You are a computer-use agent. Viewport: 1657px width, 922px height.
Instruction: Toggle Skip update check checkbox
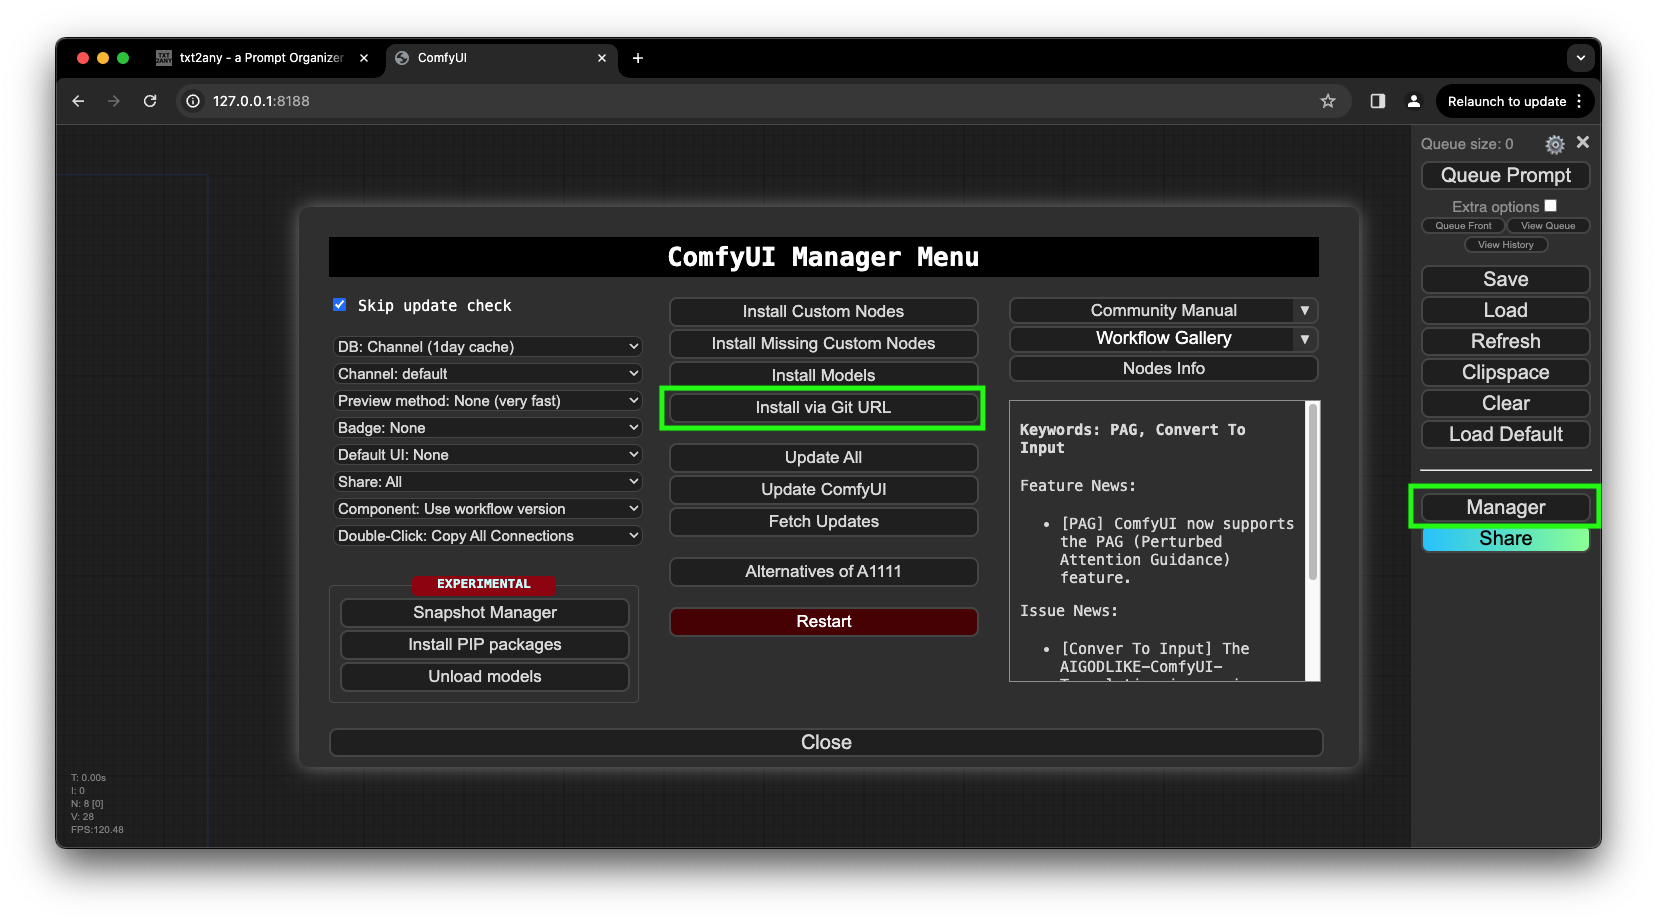pos(339,305)
